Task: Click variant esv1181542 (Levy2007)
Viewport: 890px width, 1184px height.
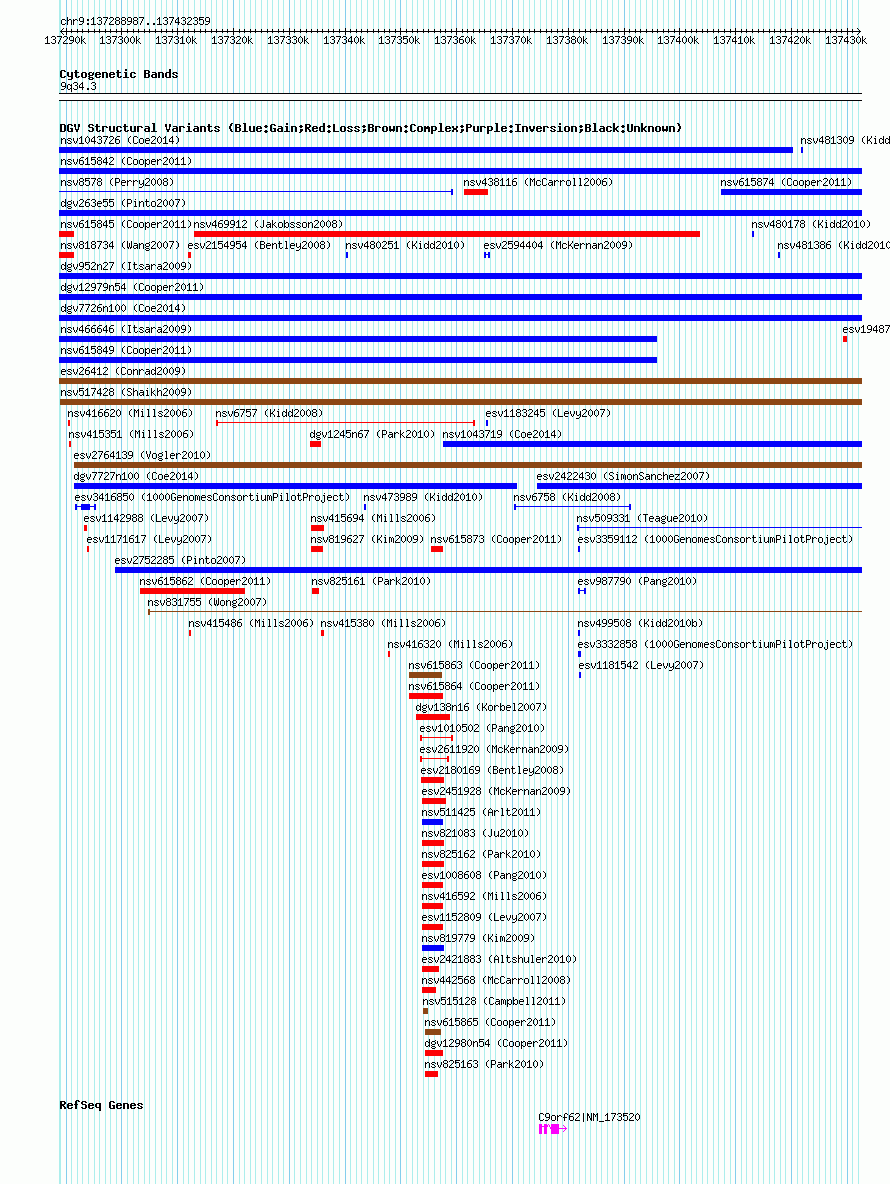Action: coord(641,665)
